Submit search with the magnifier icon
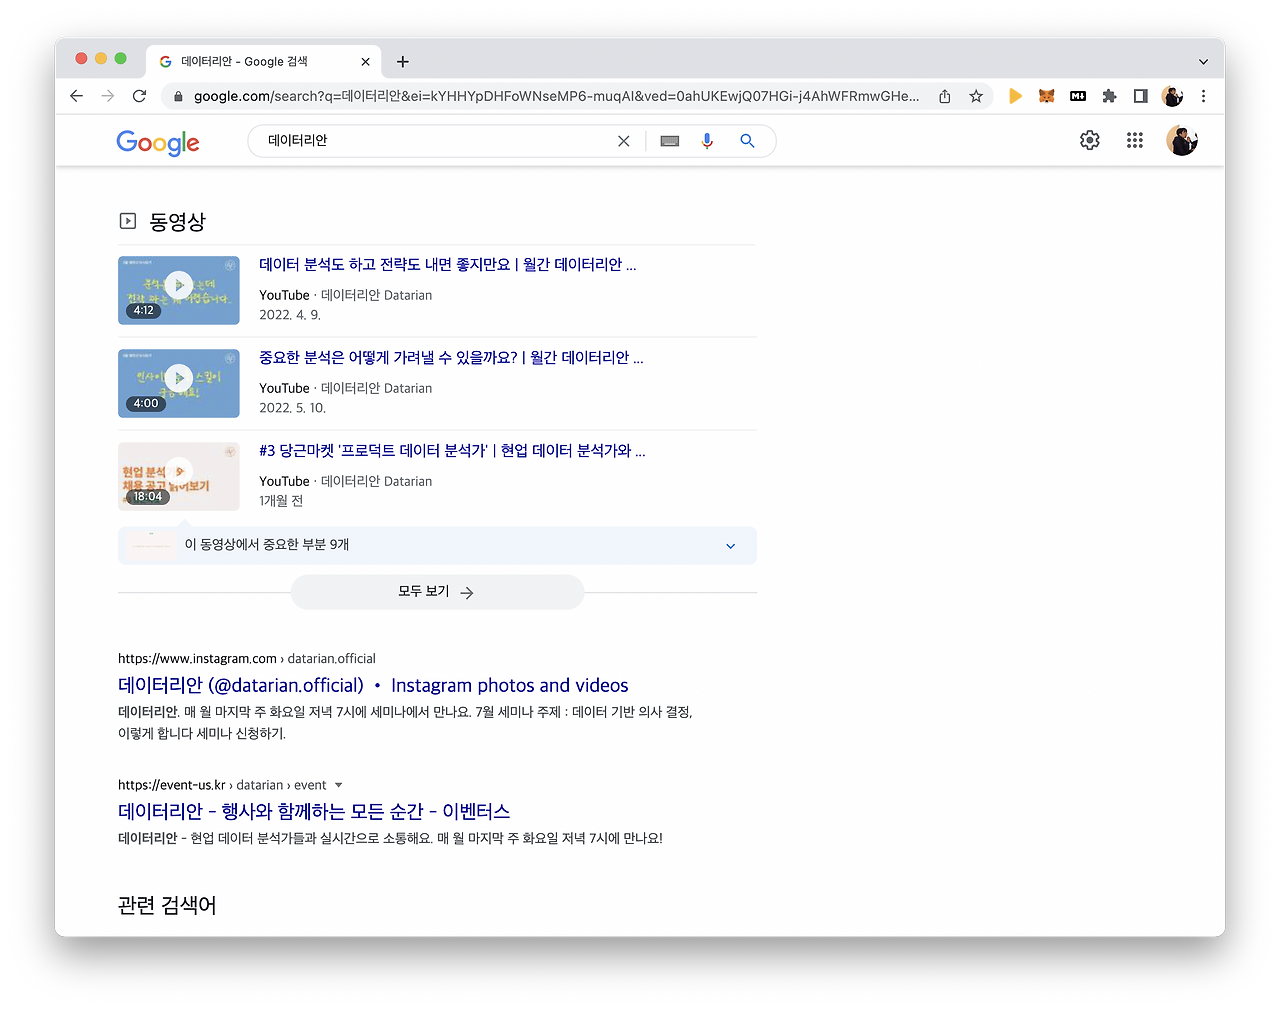 coord(747,141)
